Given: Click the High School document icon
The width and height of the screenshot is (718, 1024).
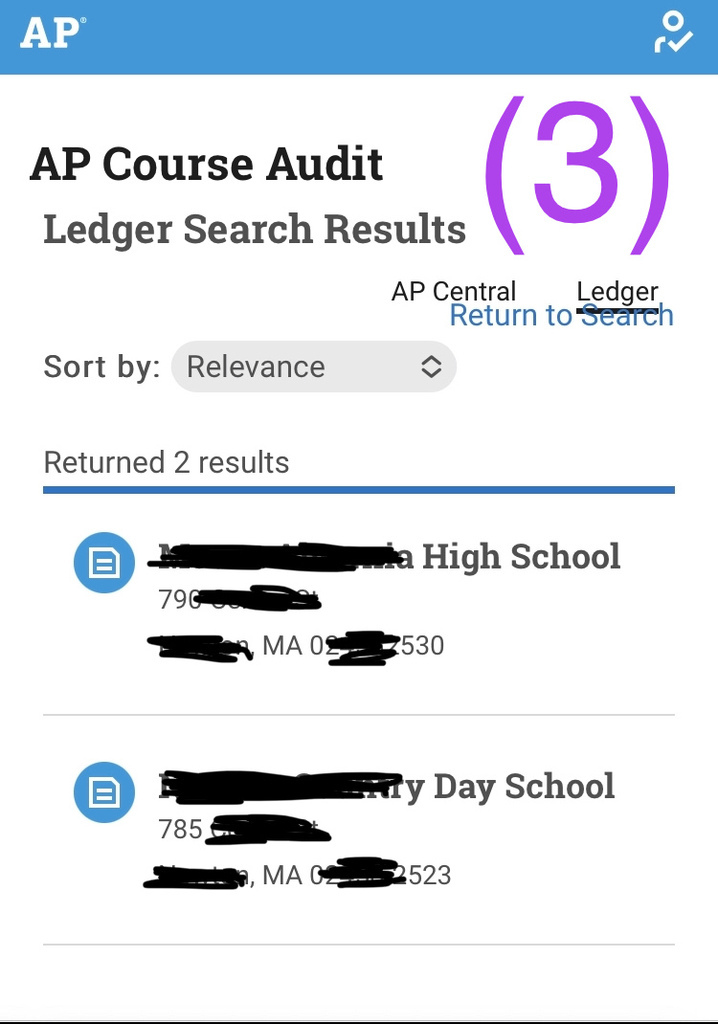Looking at the screenshot, I should pos(104,562).
